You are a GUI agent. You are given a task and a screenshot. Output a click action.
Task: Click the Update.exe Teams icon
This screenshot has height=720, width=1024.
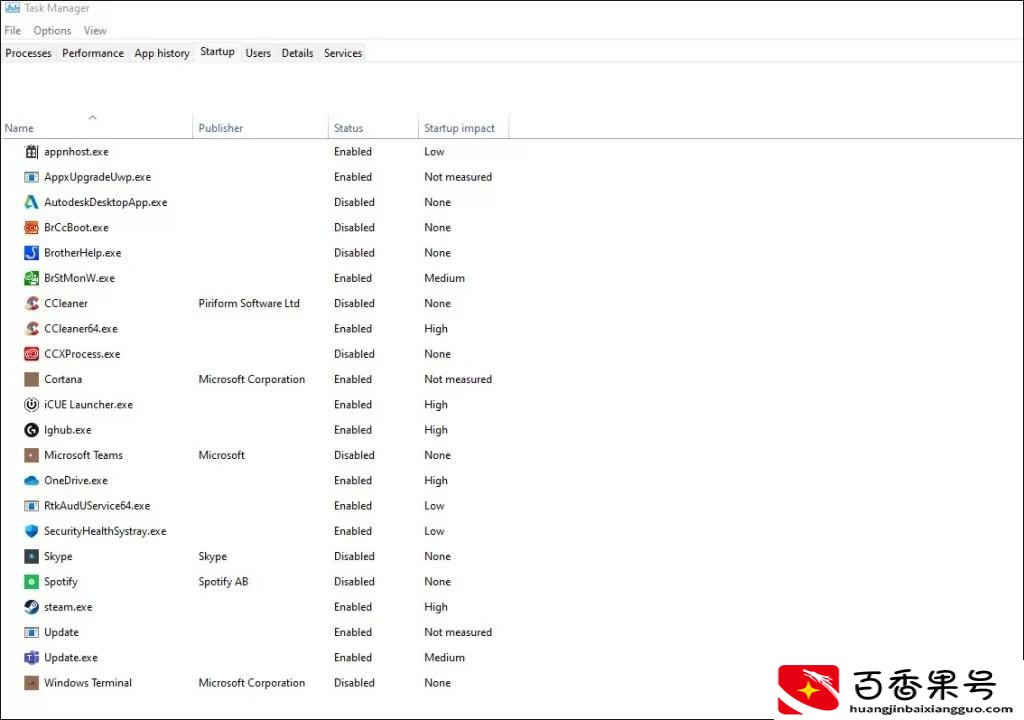31,658
